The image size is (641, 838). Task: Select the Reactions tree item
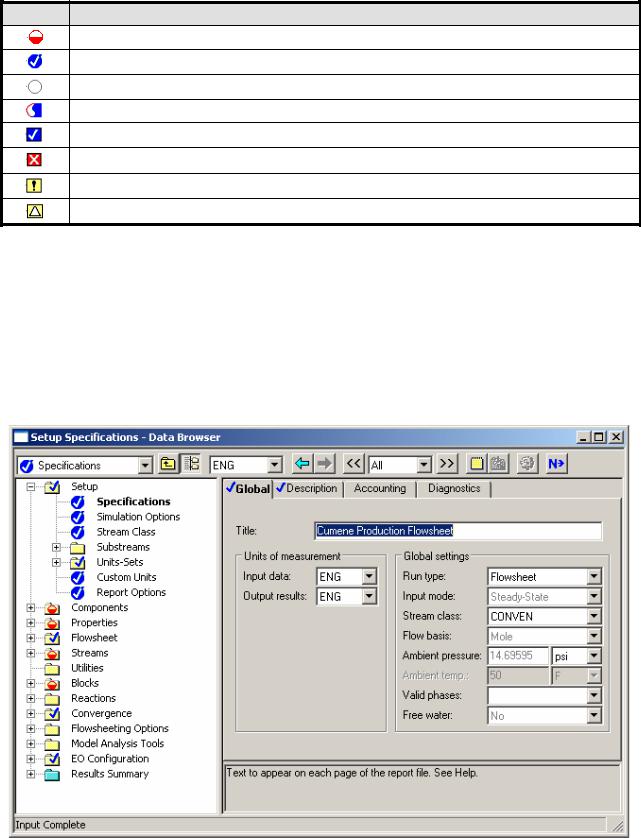tap(93, 698)
